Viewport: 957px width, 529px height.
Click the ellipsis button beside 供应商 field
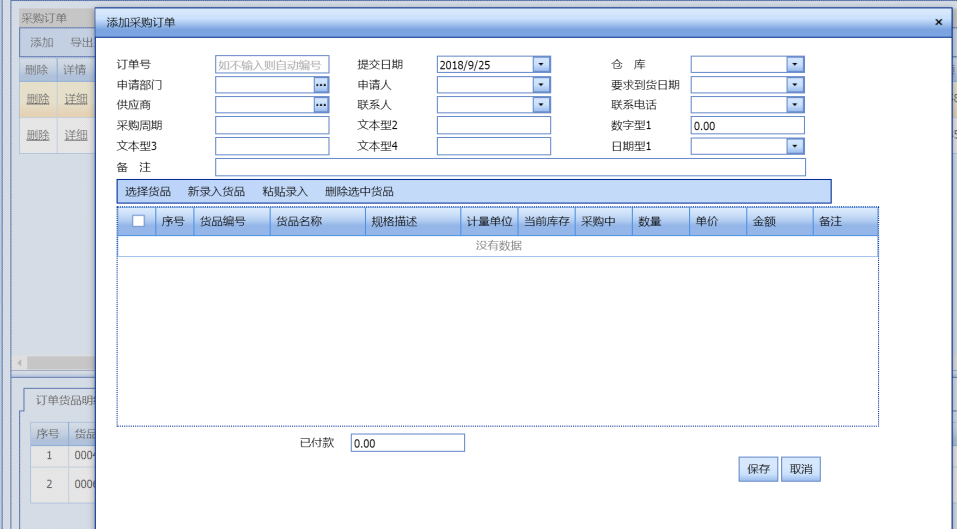tap(321, 105)
